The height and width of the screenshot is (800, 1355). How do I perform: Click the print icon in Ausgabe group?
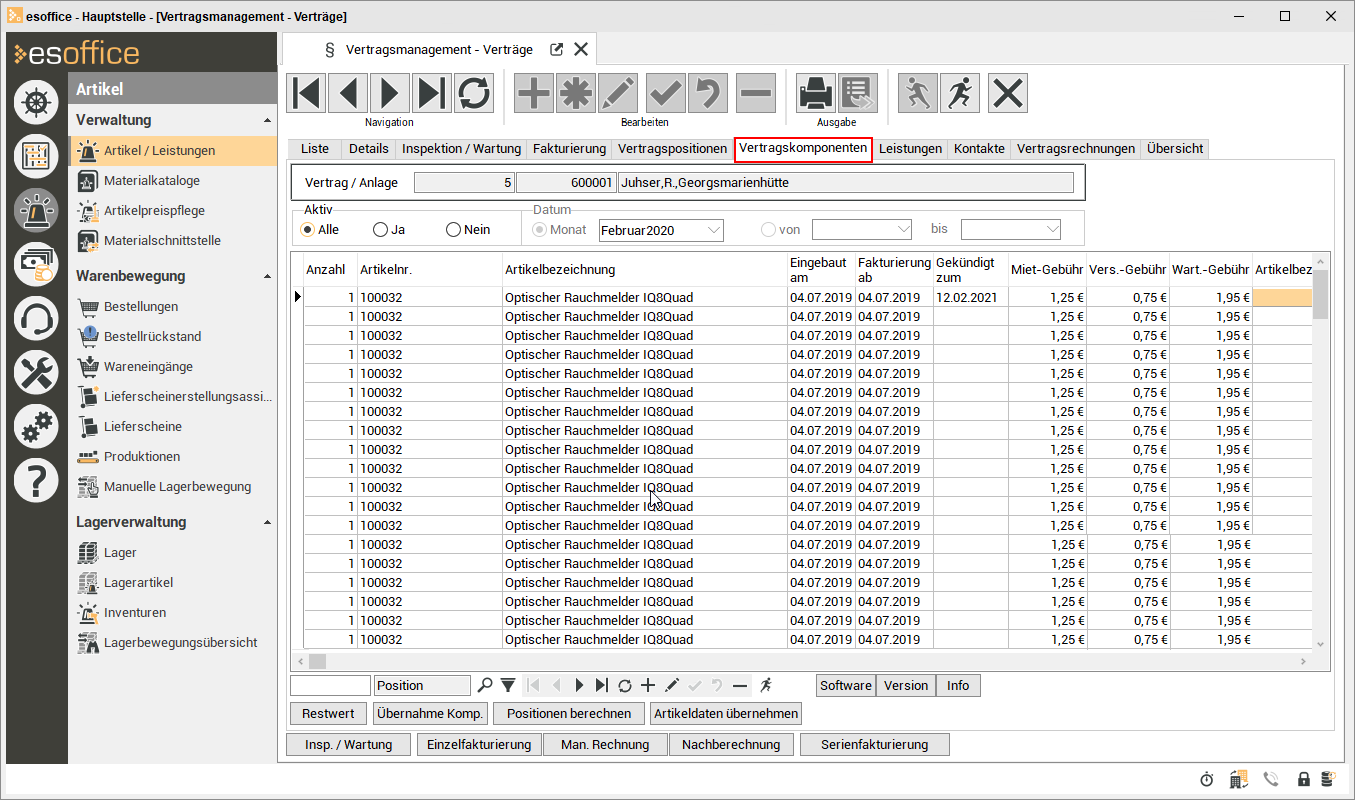click(816, 93)
